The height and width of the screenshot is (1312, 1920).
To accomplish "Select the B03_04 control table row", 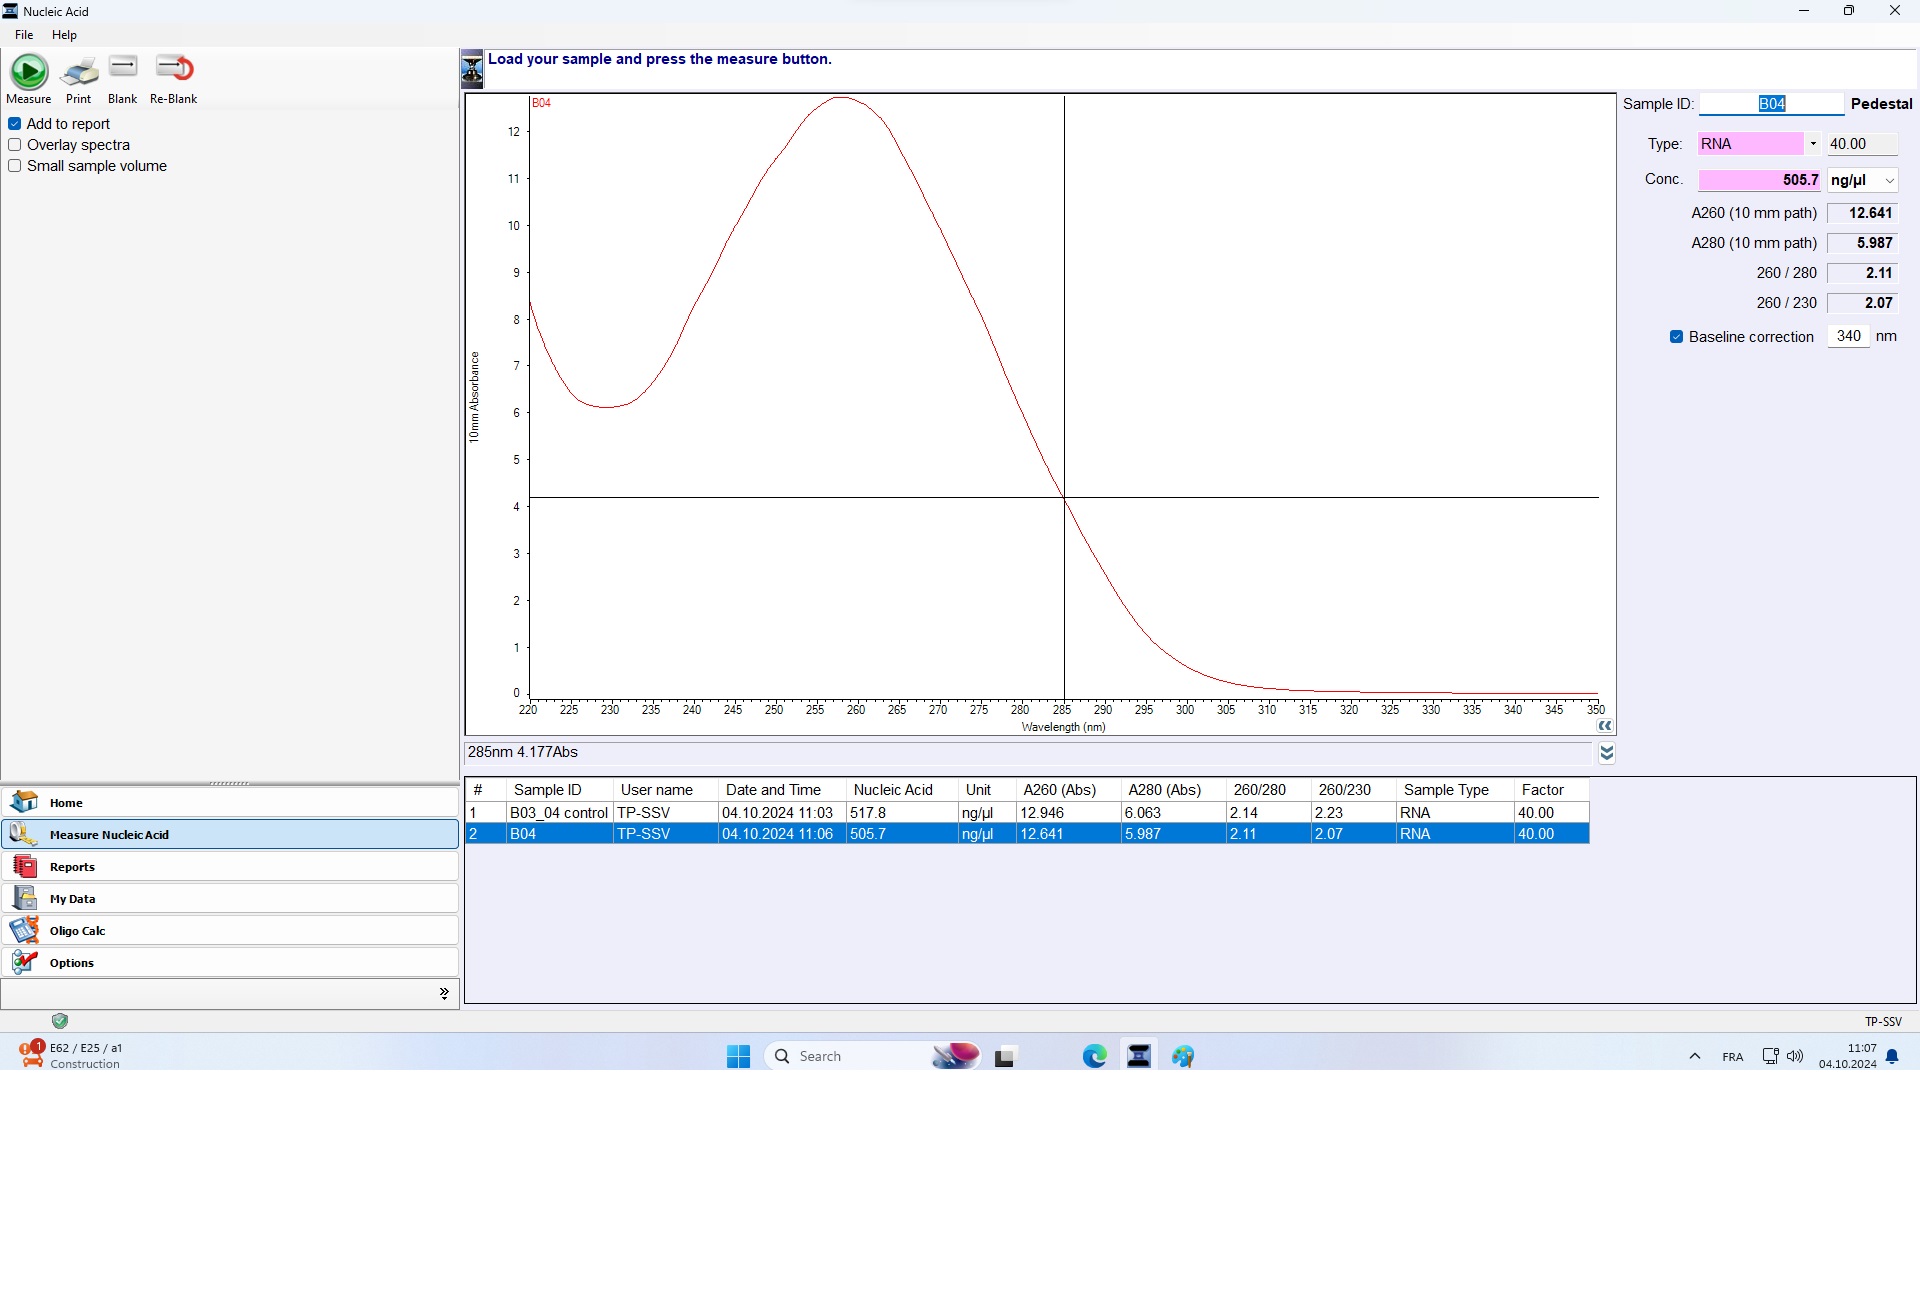I will [x=558, y=813].
